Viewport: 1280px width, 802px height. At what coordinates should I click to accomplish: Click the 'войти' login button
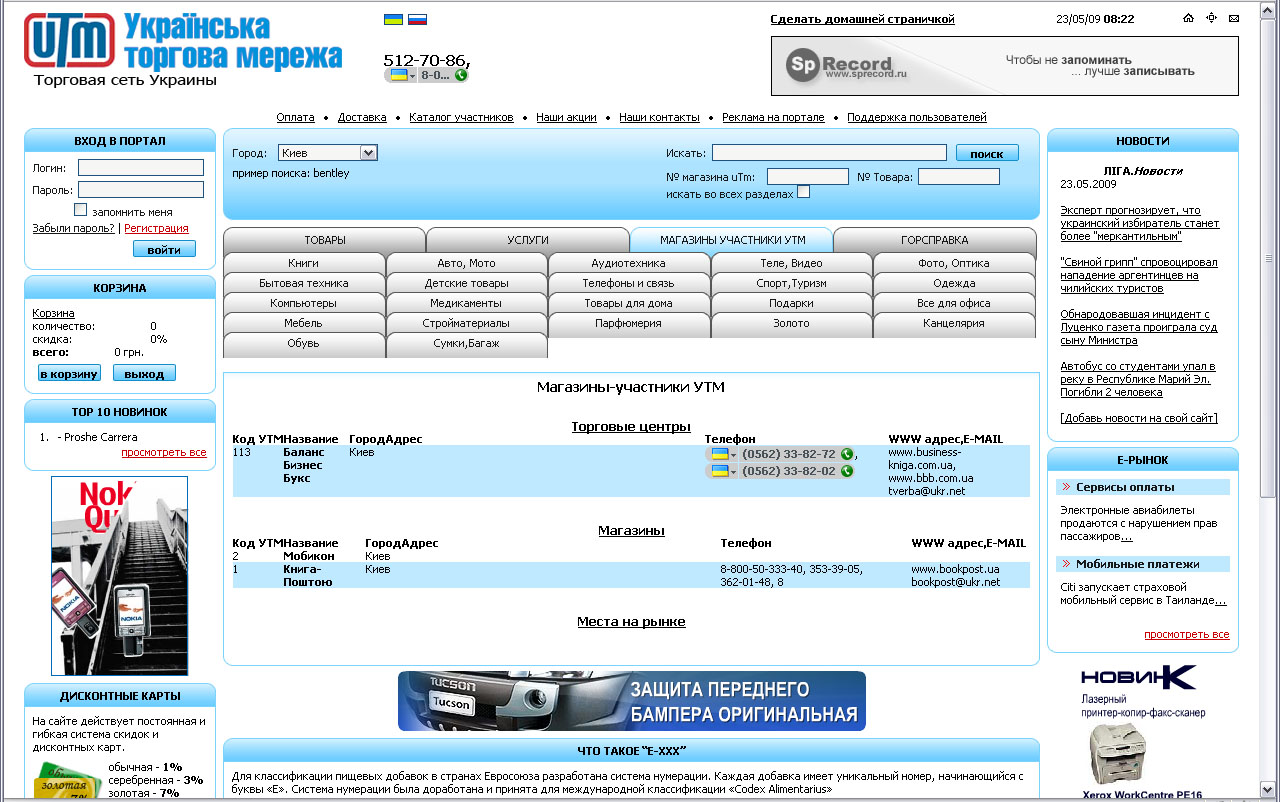coord(164,249)
